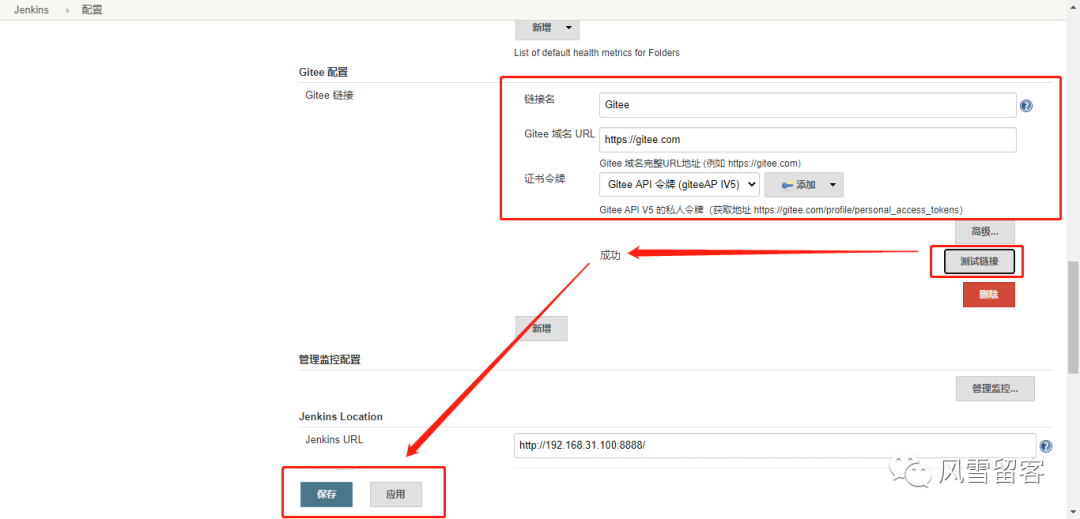
Task: Open the Gitee API 令牌 credential dropdown
Action: point(679,184)
